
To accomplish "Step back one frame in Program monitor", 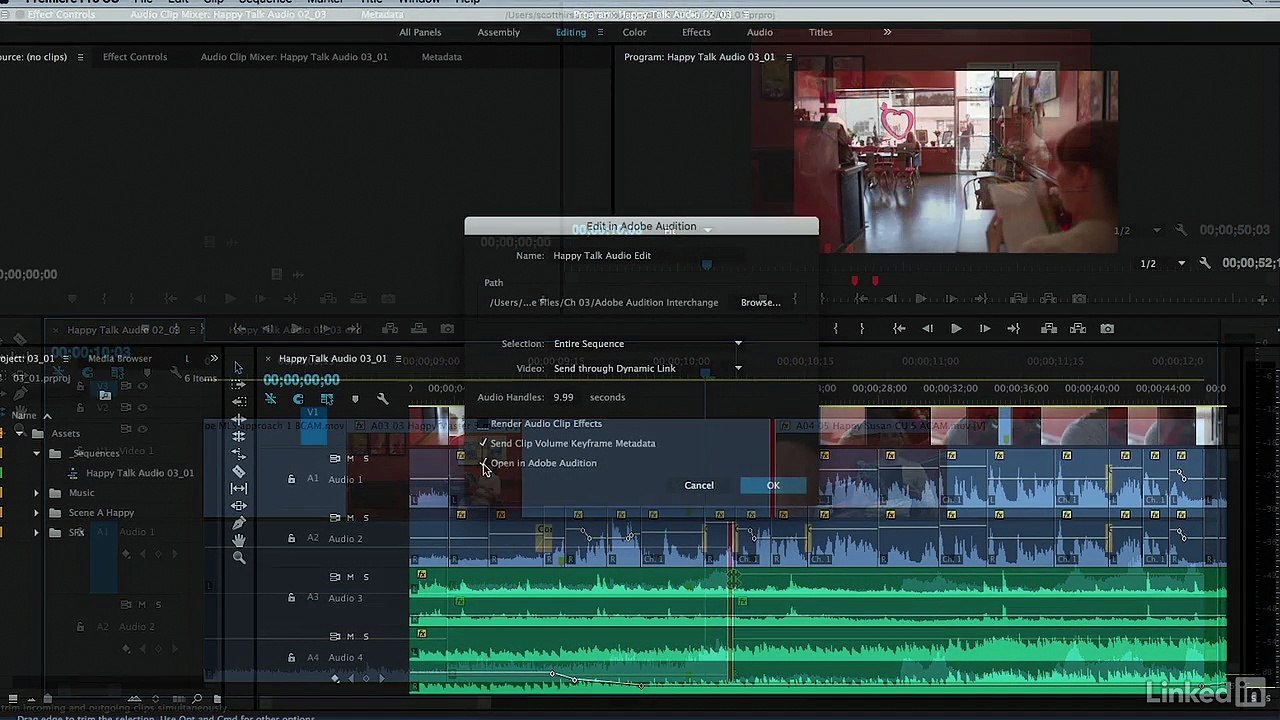I will (927, 328).
